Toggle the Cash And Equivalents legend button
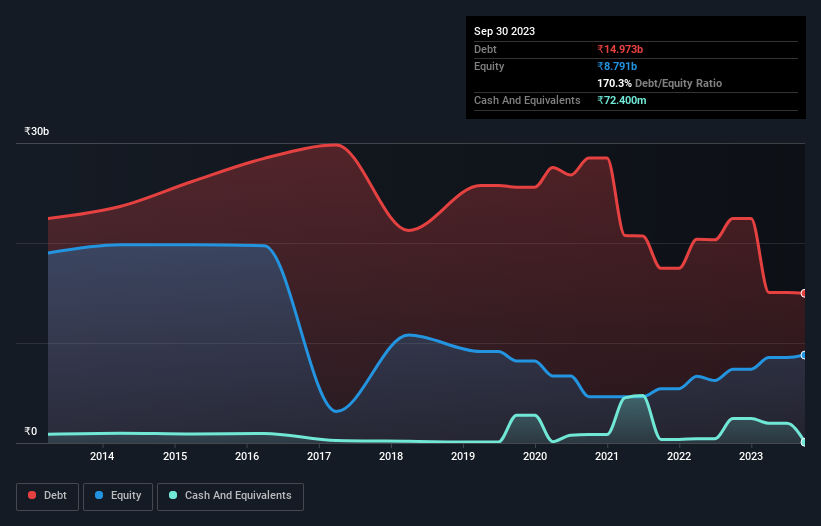The width and height of the screenshot is (821, 526). [230, 496]
